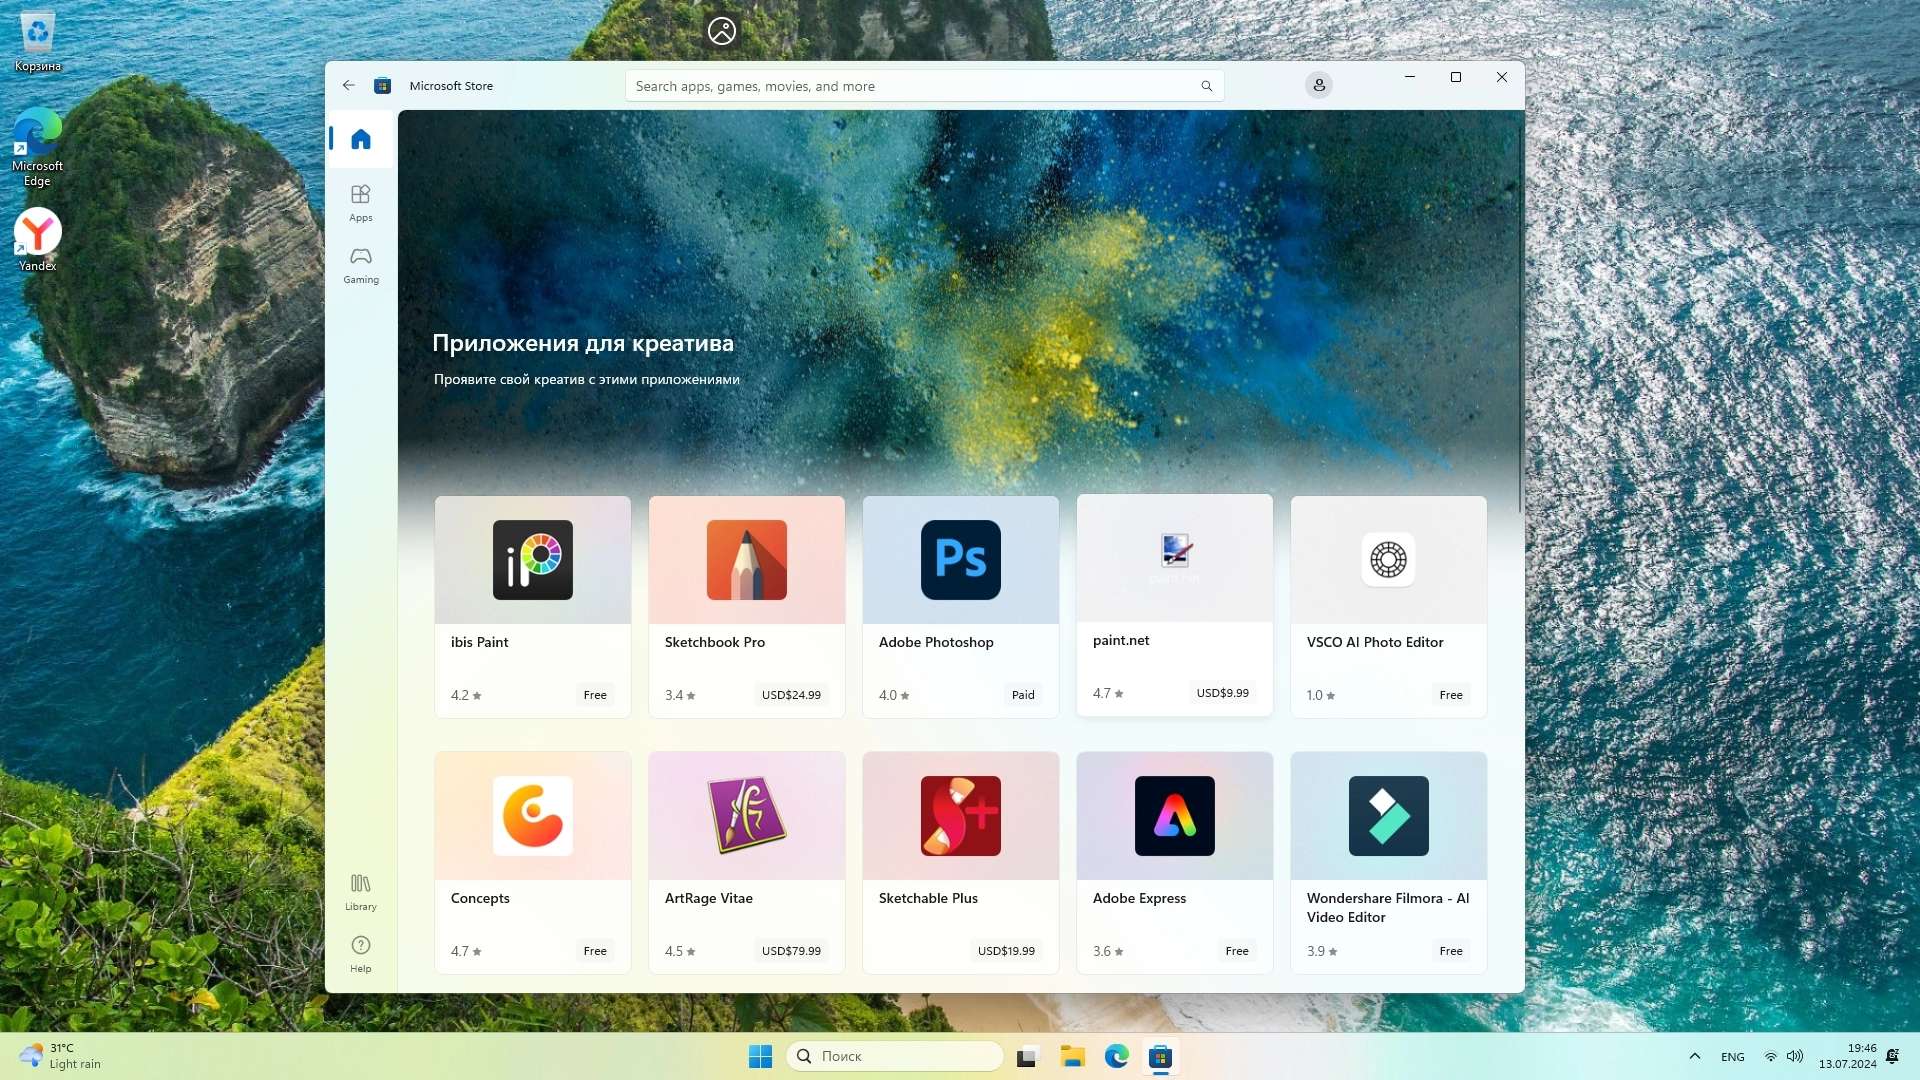
Task: Open the Windows Start menu
Action: click(x=760, y=1056)
